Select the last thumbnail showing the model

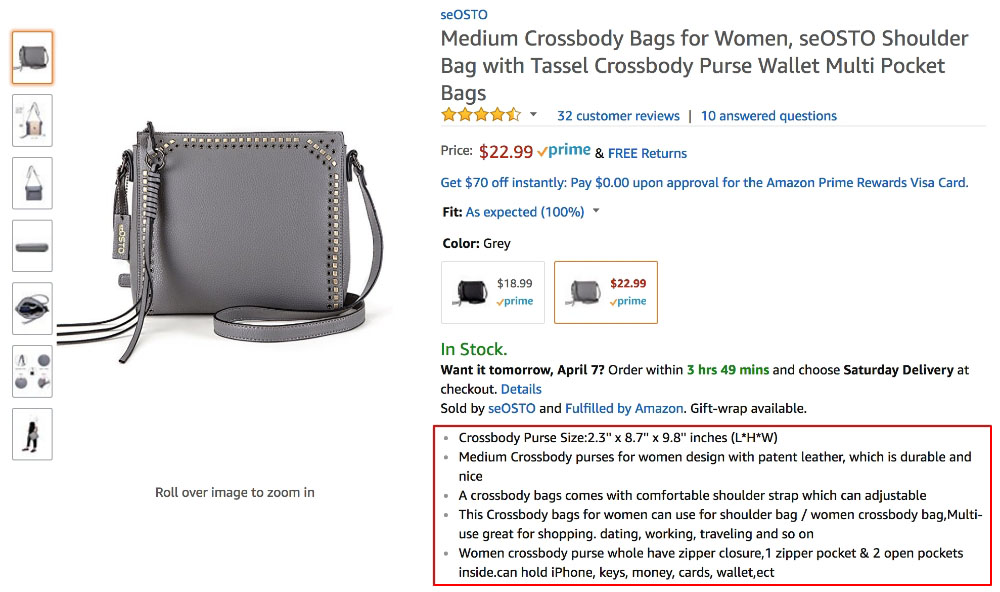point(31,433)
